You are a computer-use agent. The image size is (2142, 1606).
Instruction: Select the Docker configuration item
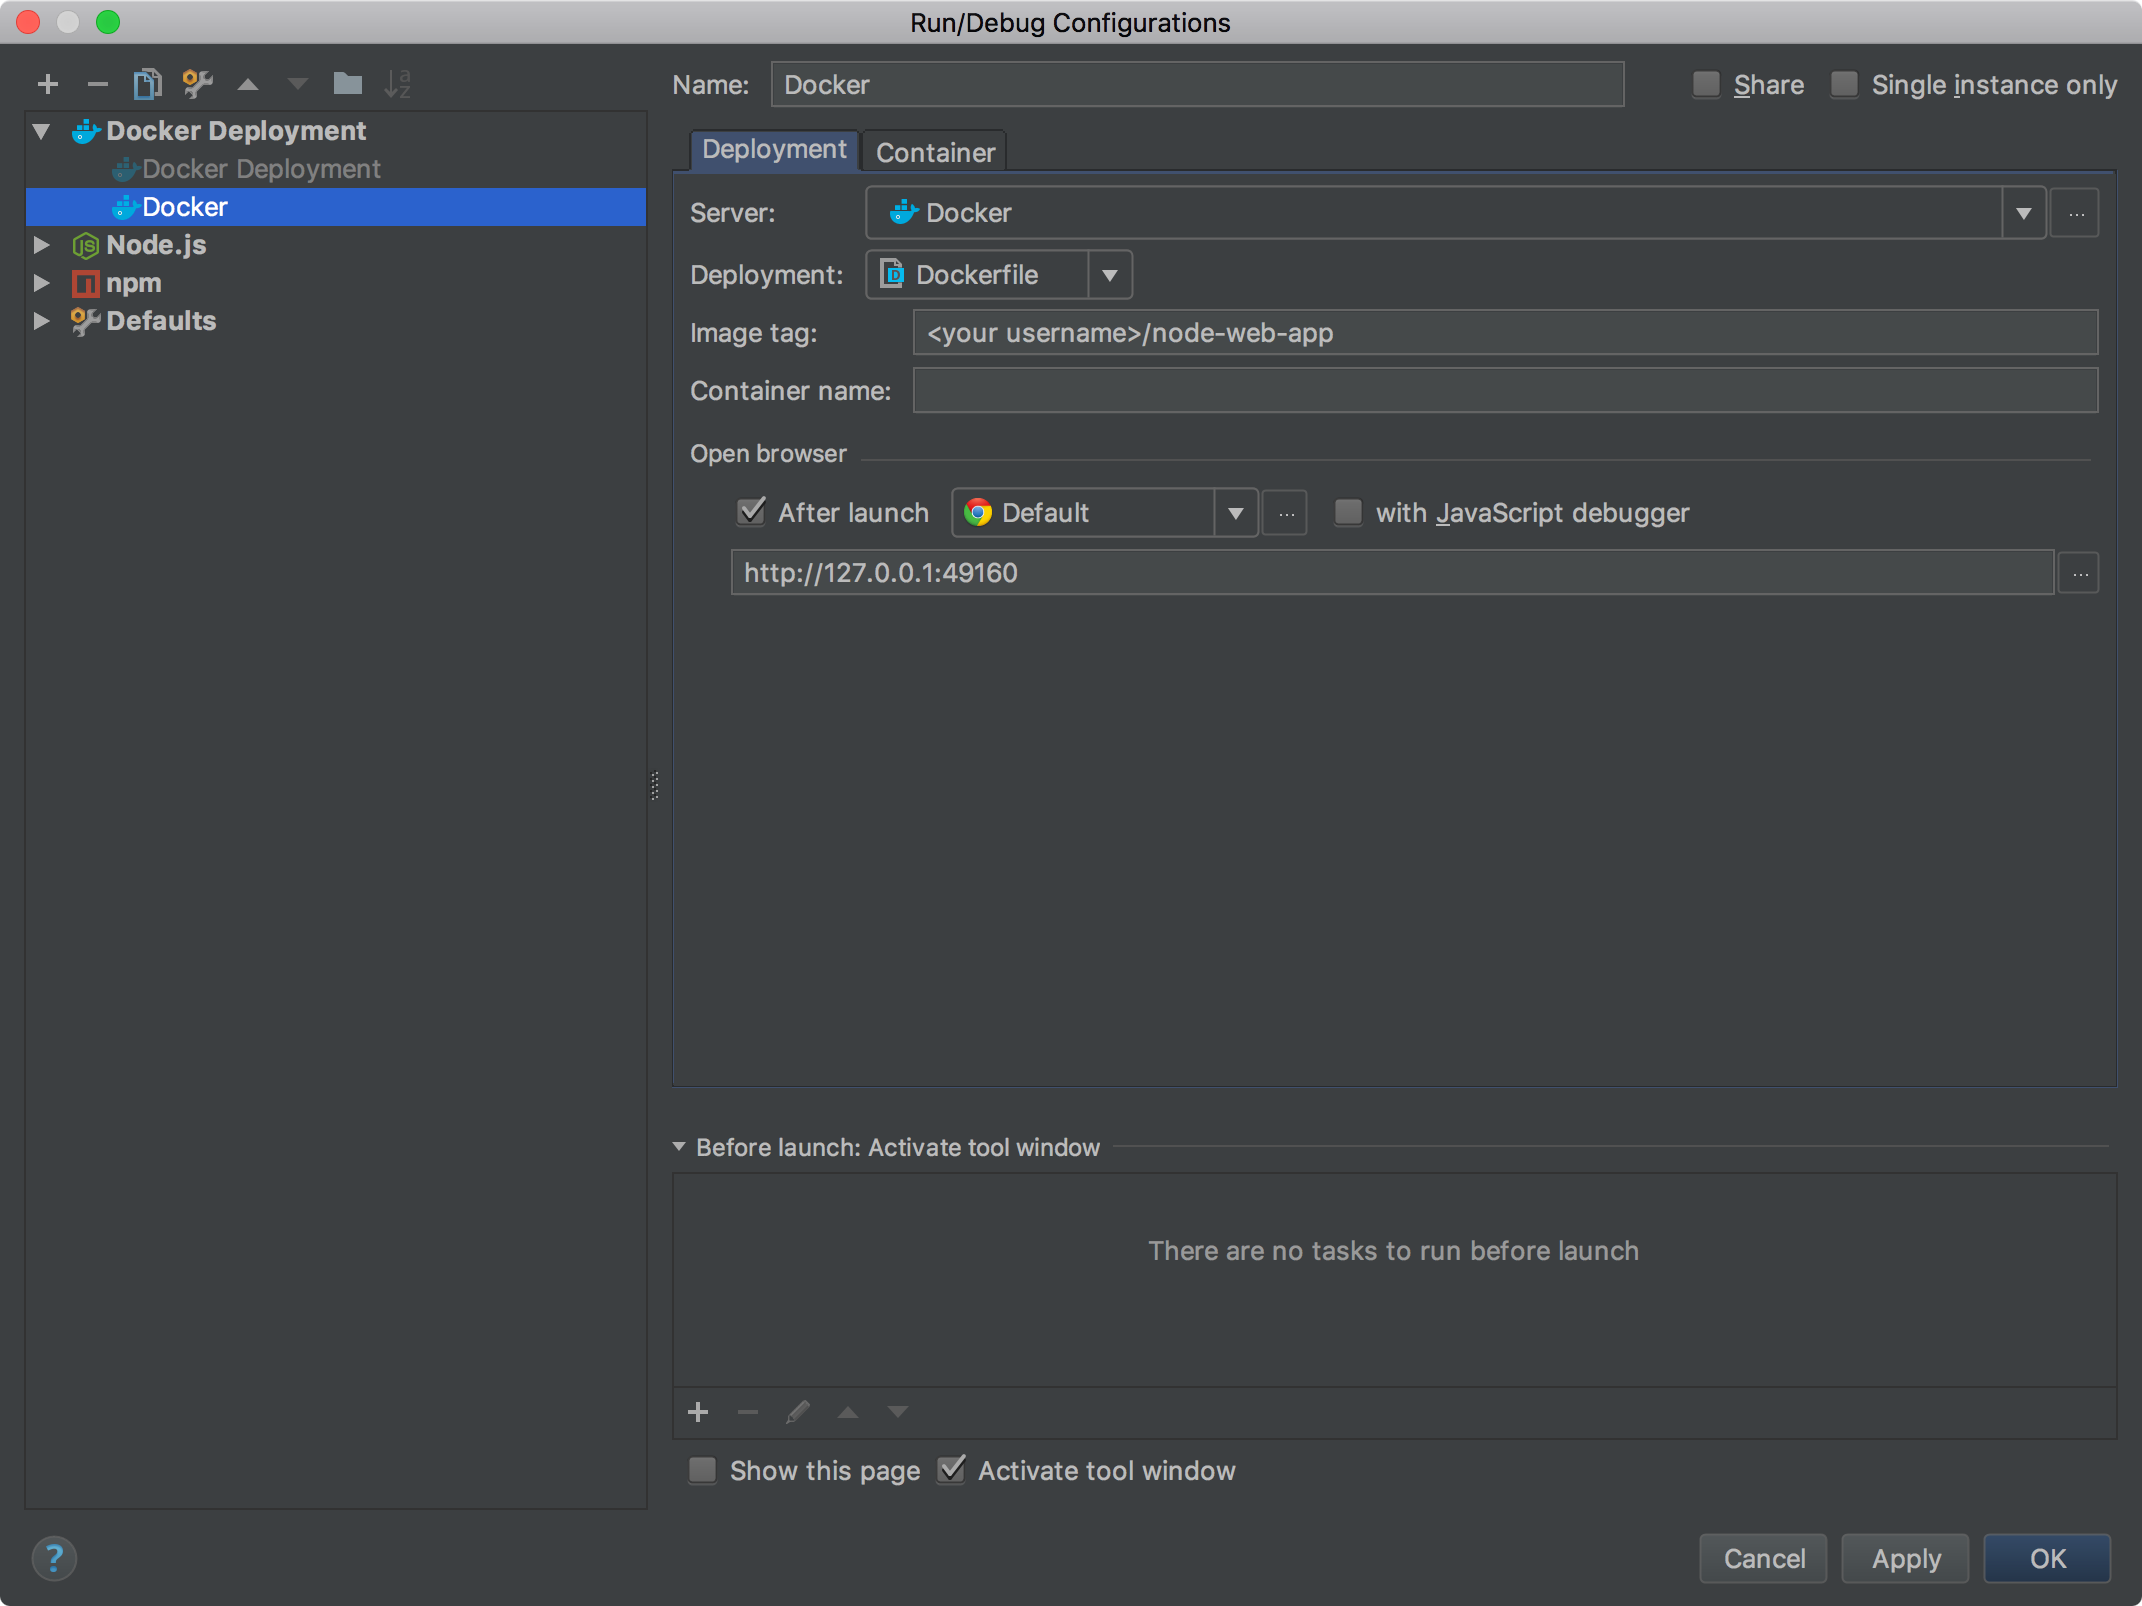click(x=335, y=207)
